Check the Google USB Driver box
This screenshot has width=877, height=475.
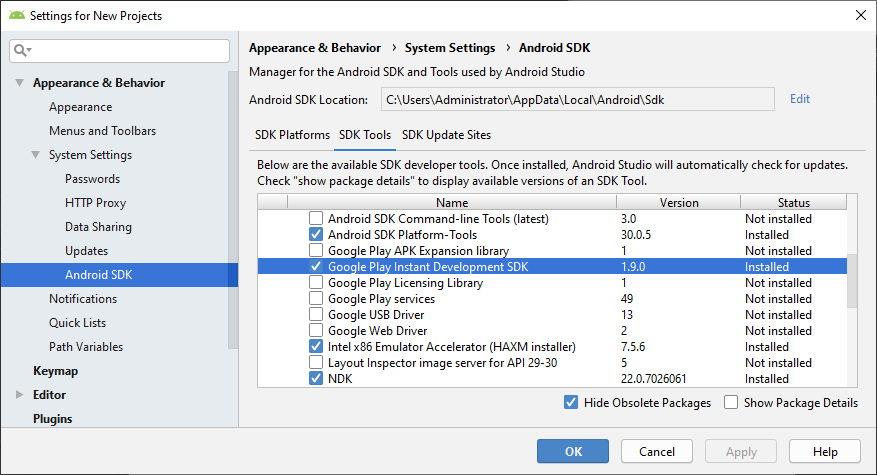click(316, 315)
